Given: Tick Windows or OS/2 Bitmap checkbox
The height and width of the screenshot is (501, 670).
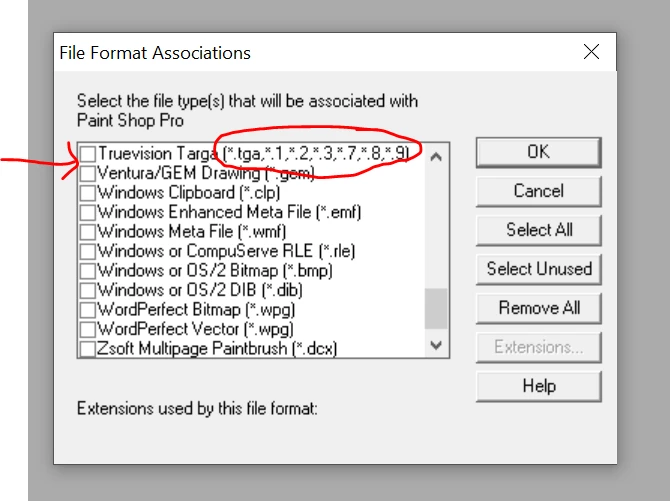Looking at the screenshot, I should pyautogui.click(x=88, y=271).
